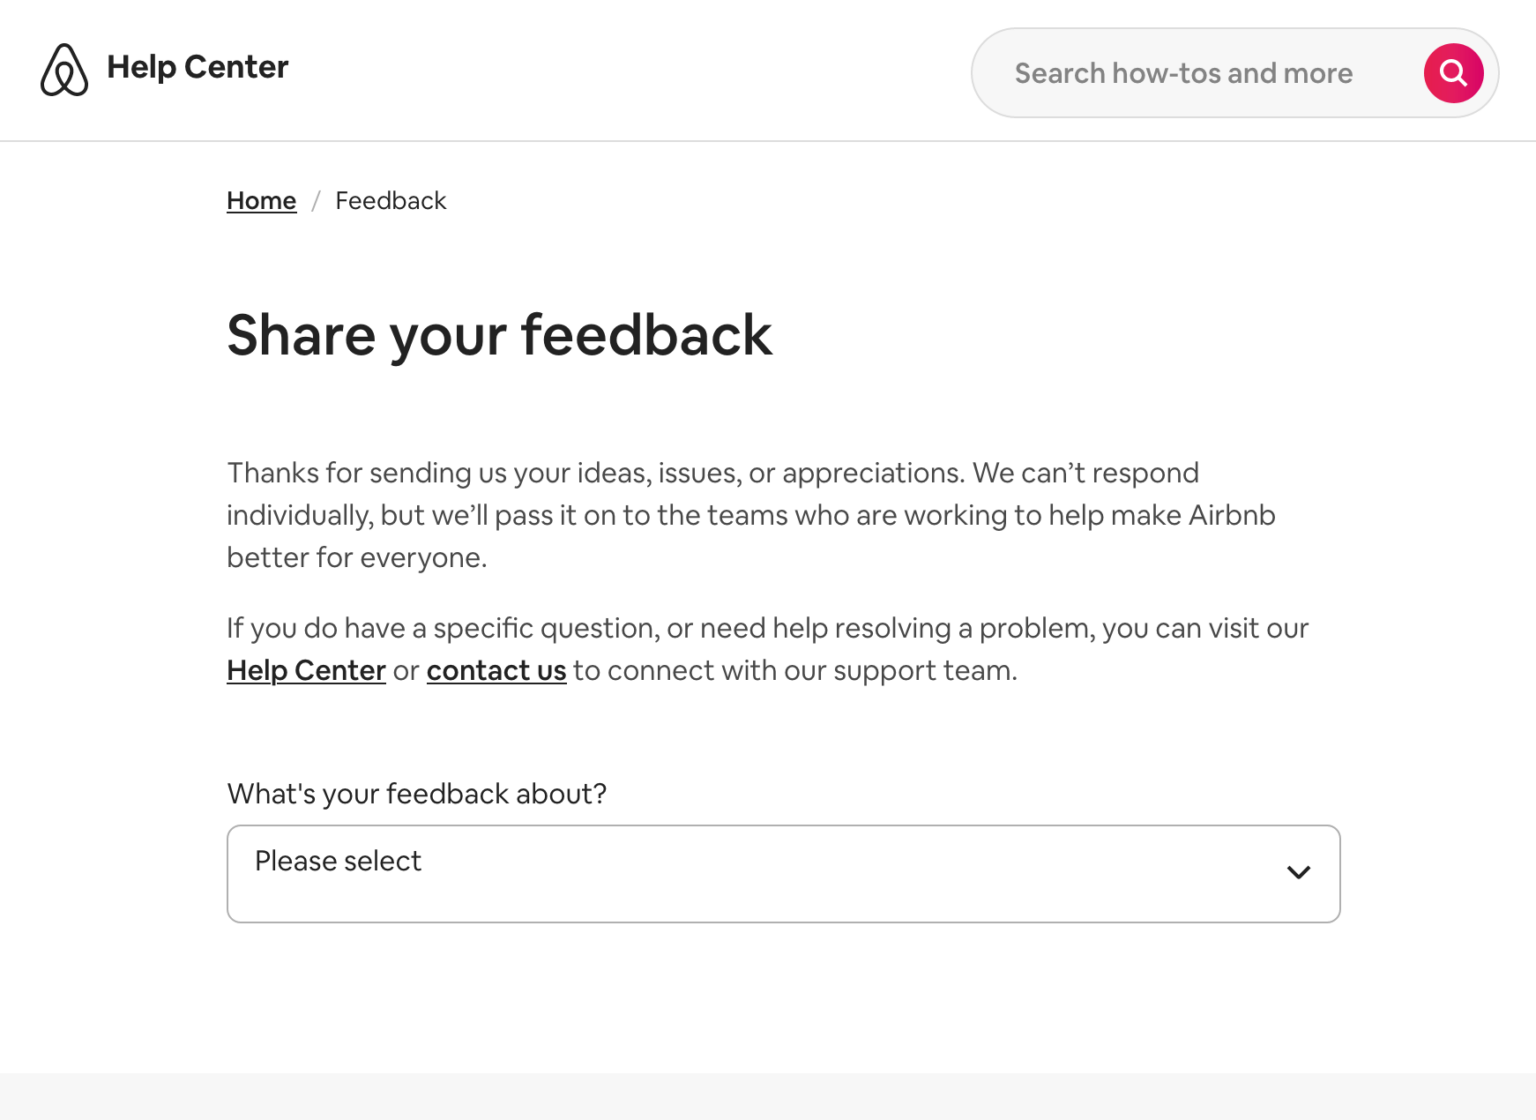Click the "Please select" placeholder text
The image size is (1536, 1120).
coord(338,861)
